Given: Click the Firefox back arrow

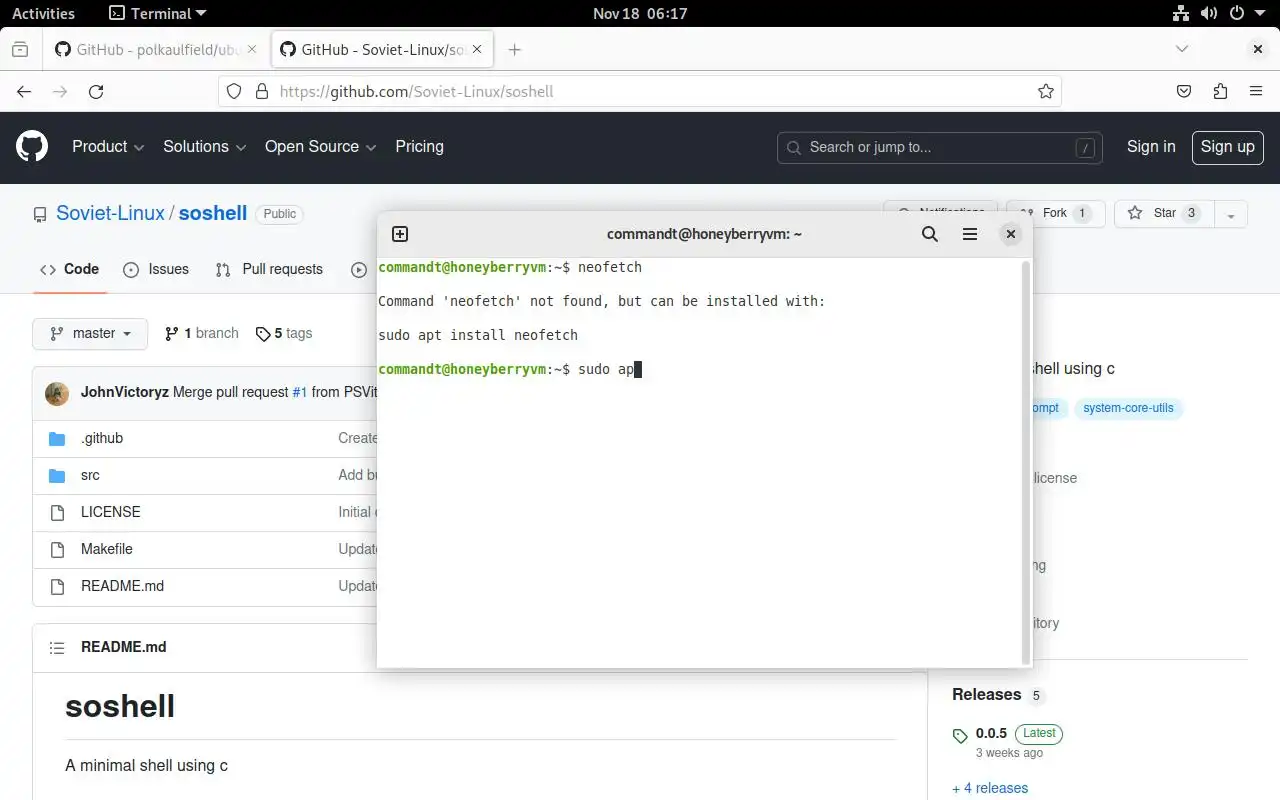Looking at the screenshot, I should click(24, 91).
